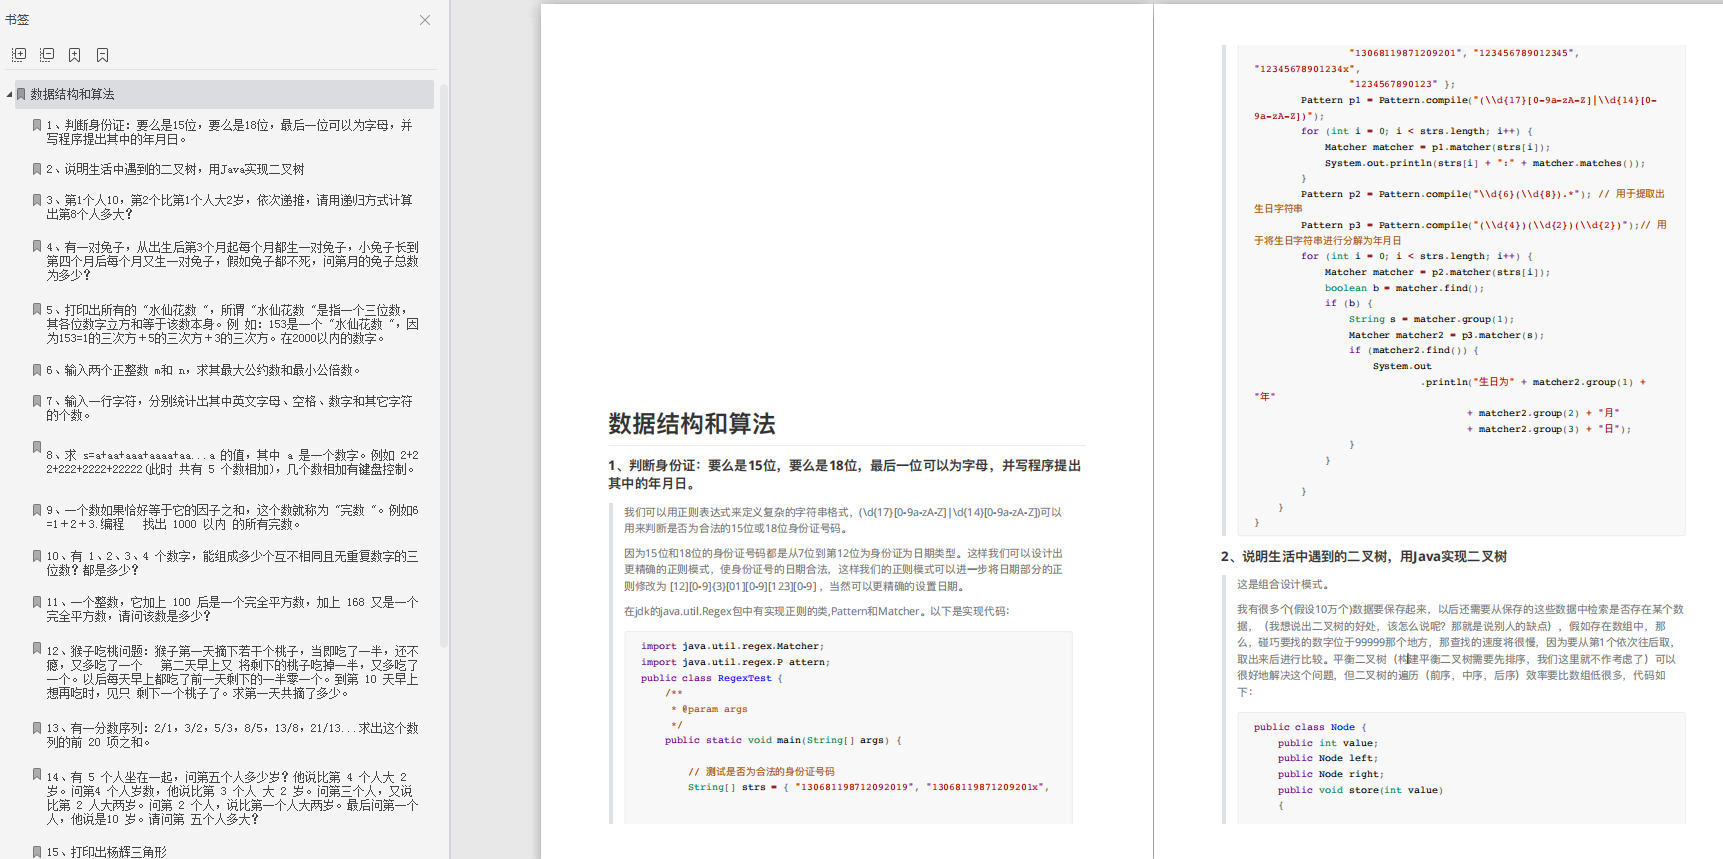Open bookmark 5、打印出所有的水仙花数
Screen dimensions: 1723x859
(232, 324)
